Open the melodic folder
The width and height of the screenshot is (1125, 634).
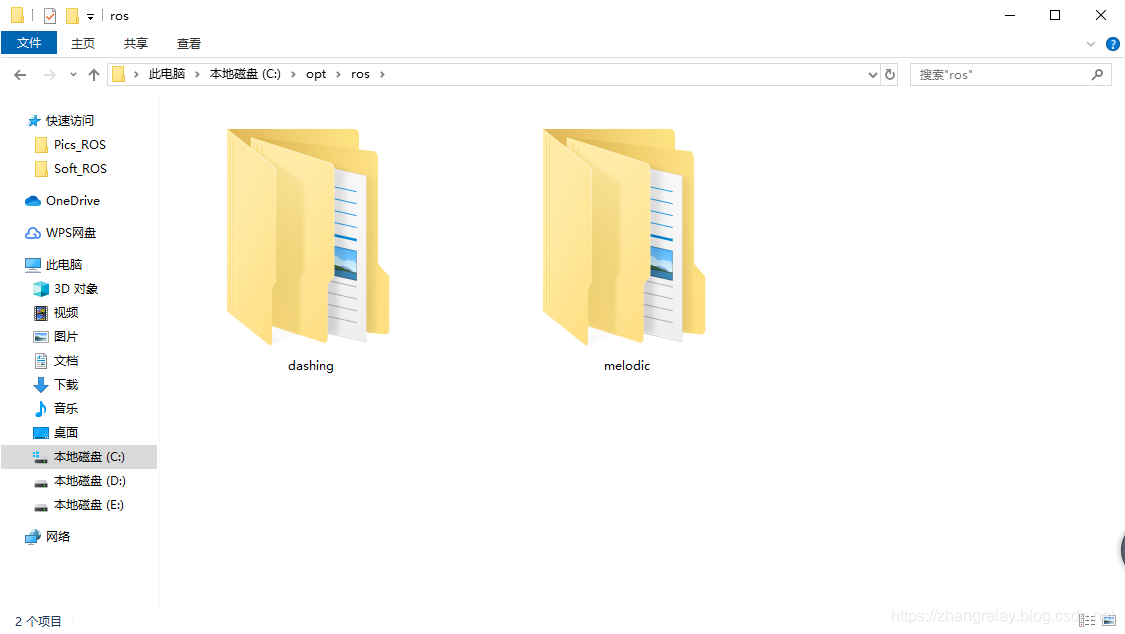coord(624,237)
